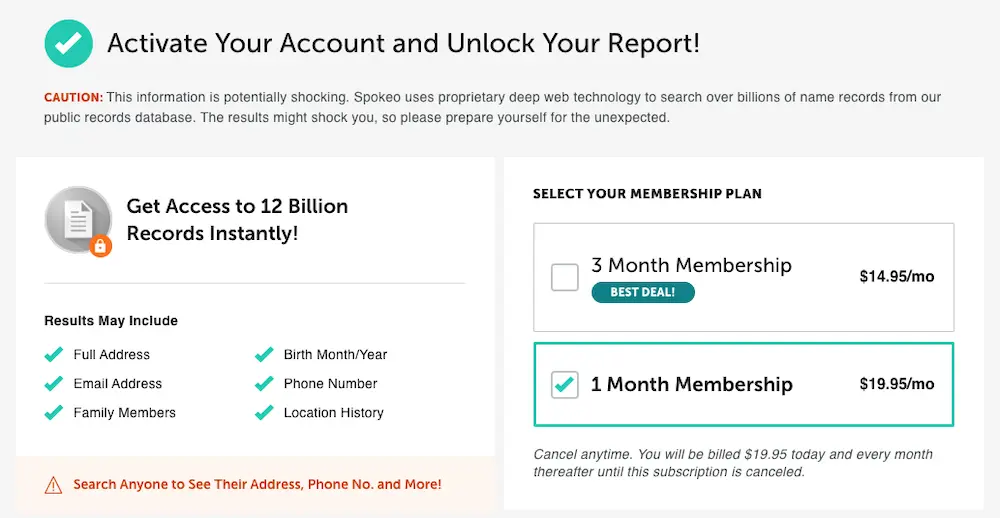
Task: Select the 1 Month Membership plan card
Action: click(744, 384)
